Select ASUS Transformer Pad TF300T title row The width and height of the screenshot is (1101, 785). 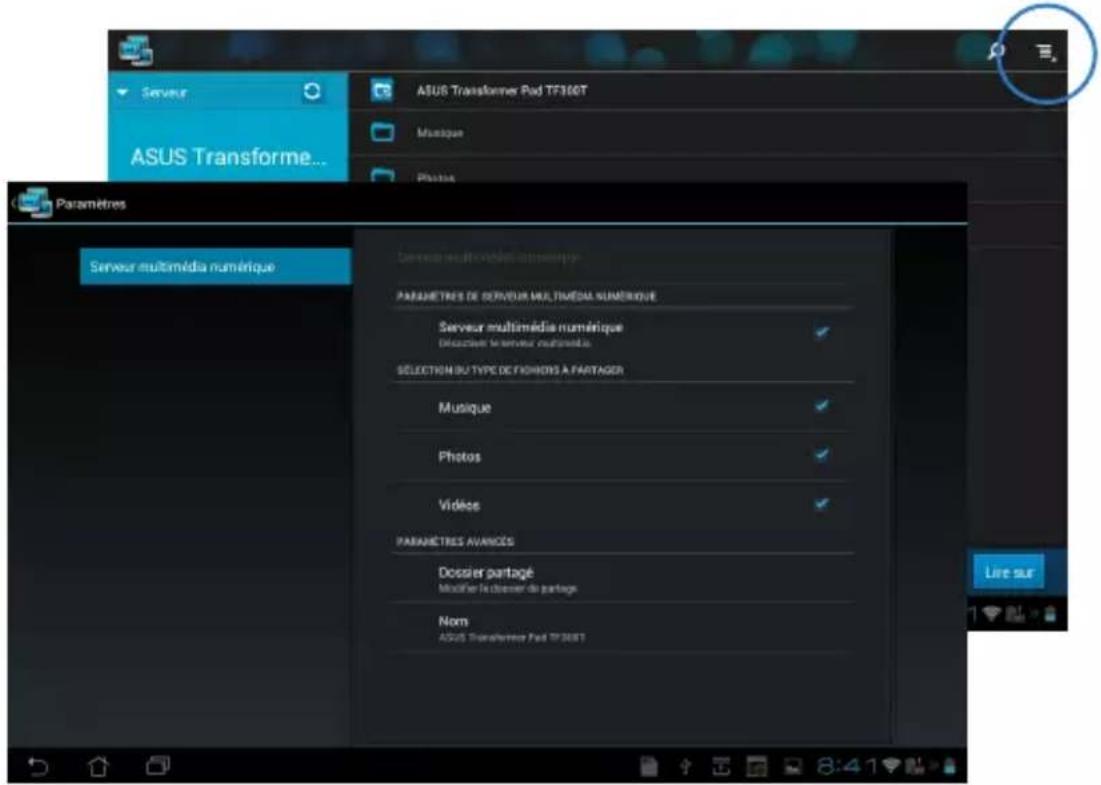point(708,91)
